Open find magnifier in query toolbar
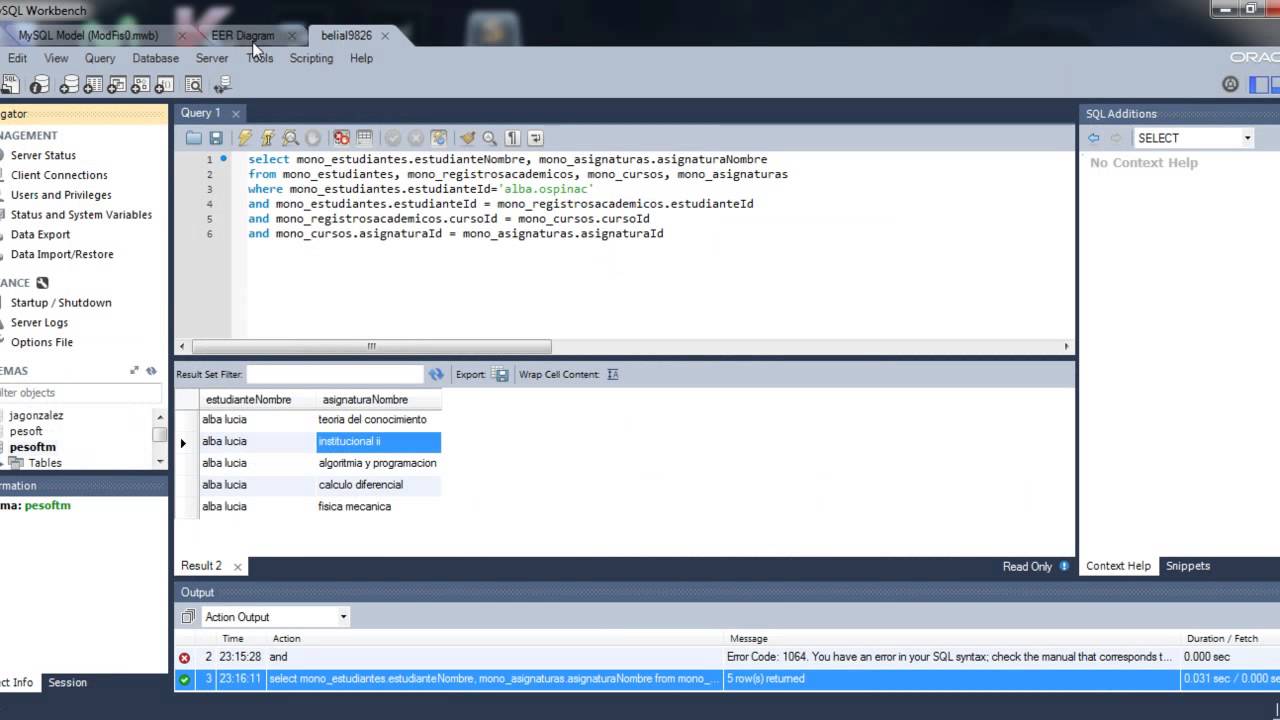 pyautogui.click(x=490, y=138)
